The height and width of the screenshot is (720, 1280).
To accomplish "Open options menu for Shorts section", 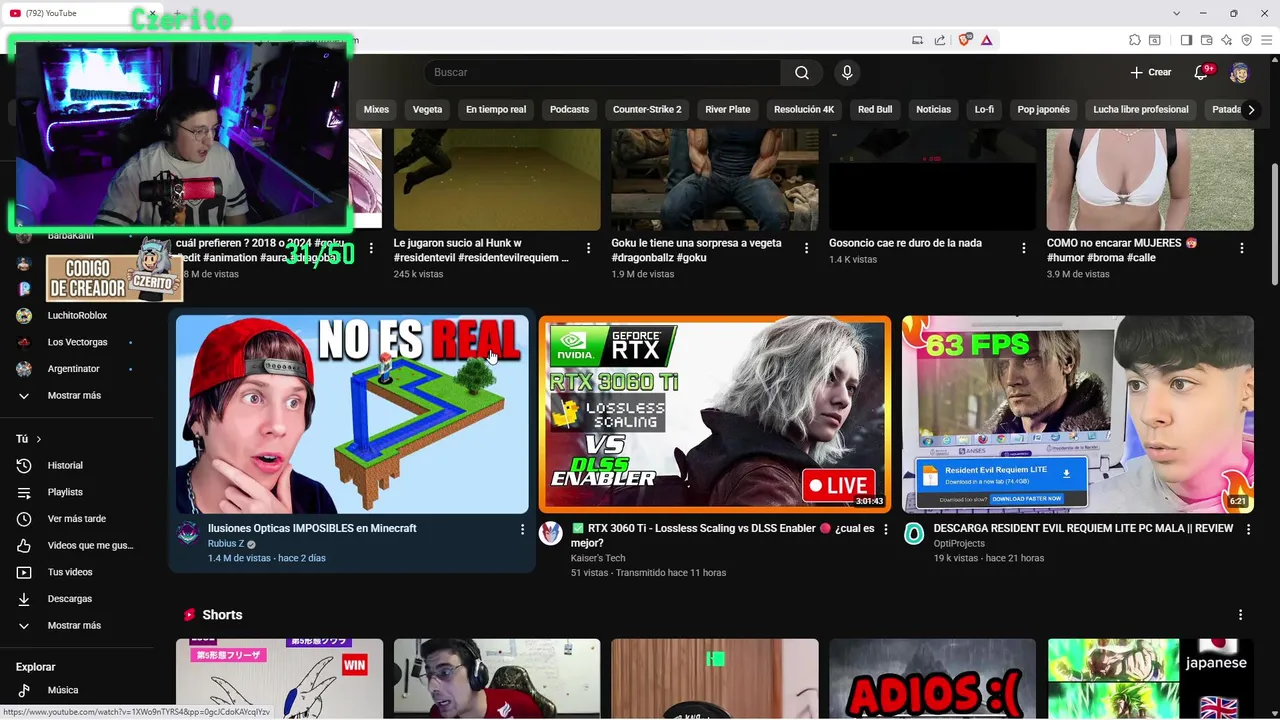I will (1240, 615).
